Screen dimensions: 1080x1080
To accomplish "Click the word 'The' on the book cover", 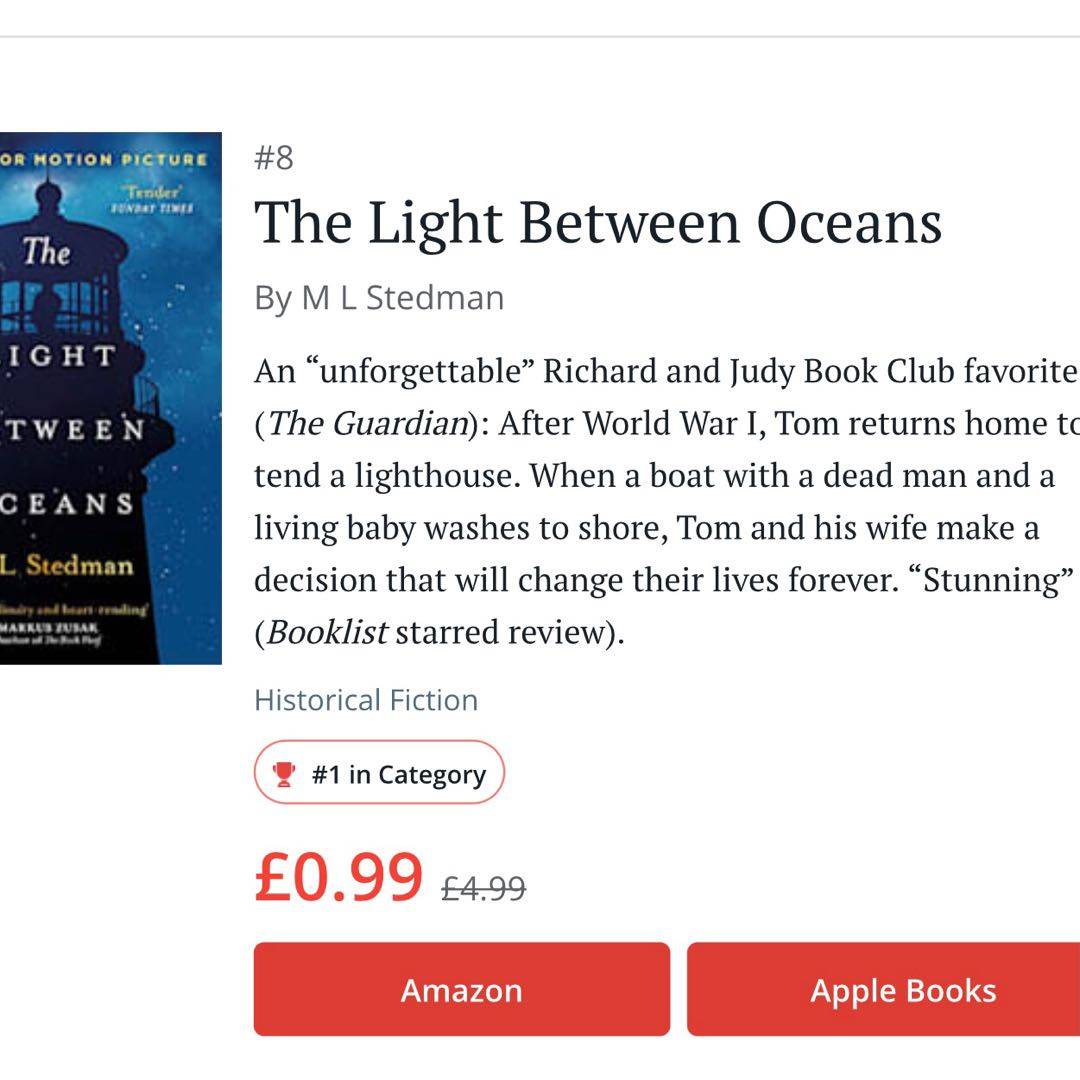I will pos(47,252).
